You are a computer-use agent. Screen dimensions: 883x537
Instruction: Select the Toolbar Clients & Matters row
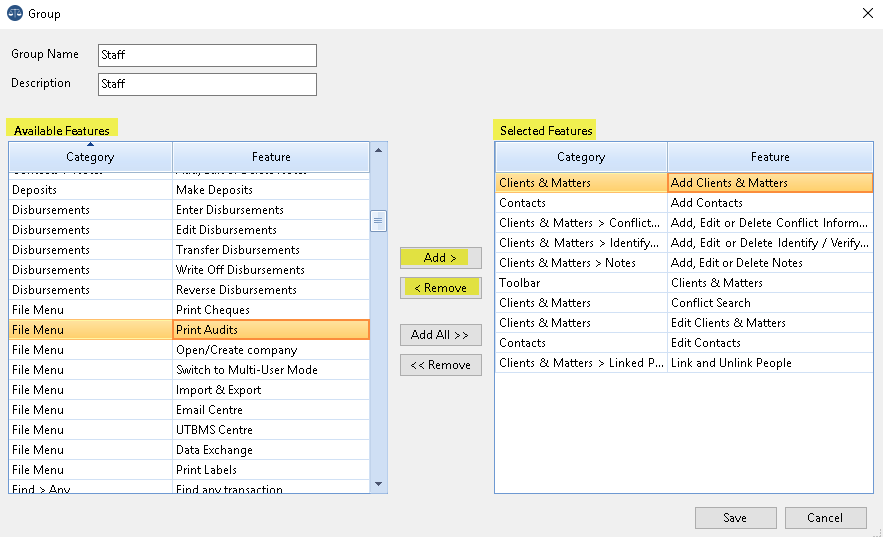[684, 283]
